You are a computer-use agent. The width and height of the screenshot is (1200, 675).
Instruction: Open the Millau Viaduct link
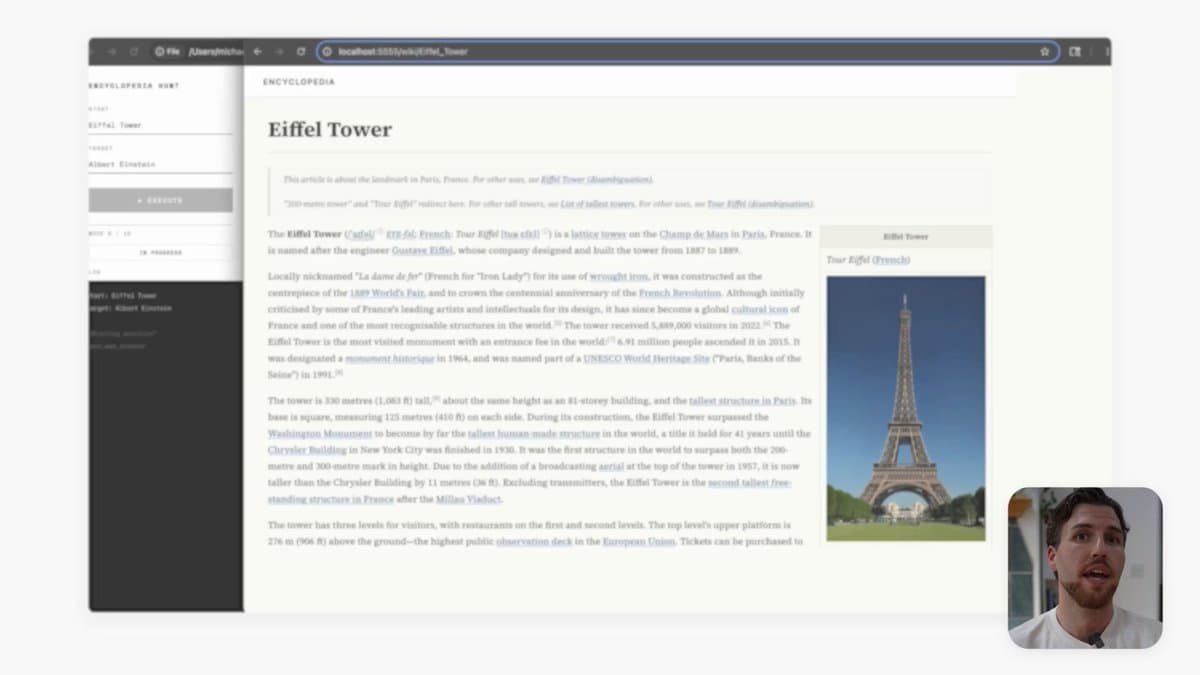point(468,499)
